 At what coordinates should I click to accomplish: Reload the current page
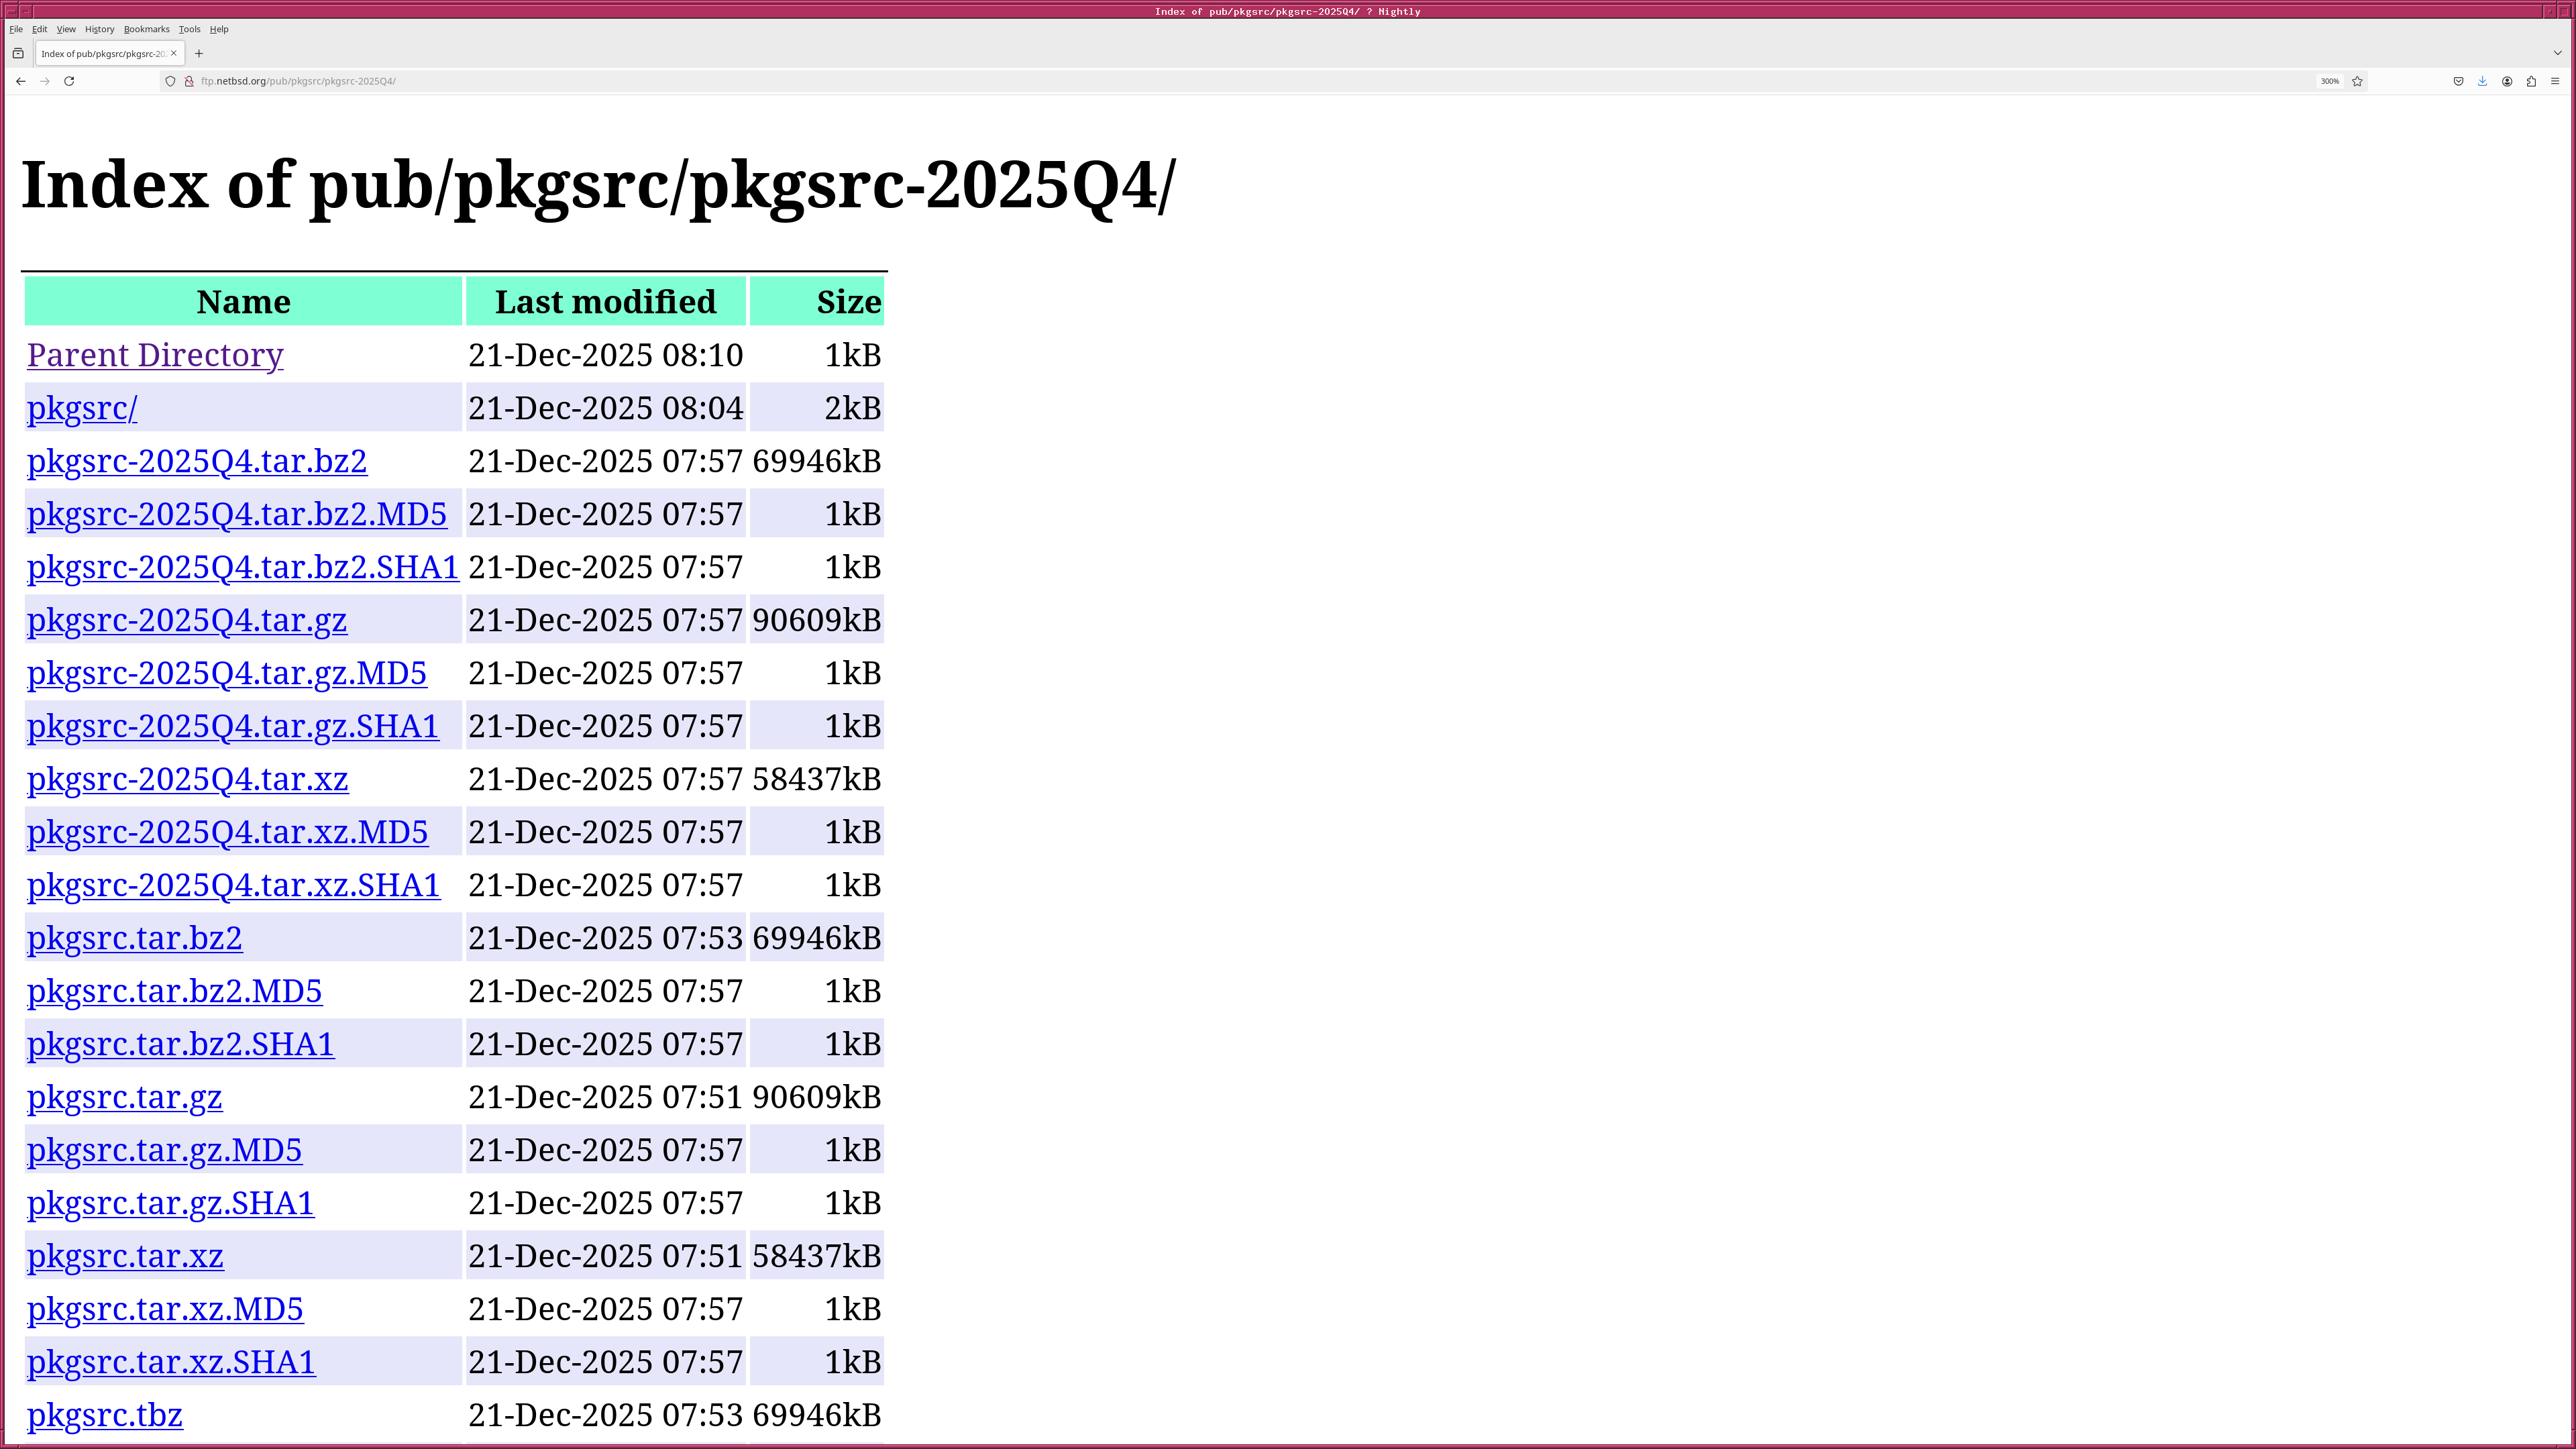(x=69, y=81)
